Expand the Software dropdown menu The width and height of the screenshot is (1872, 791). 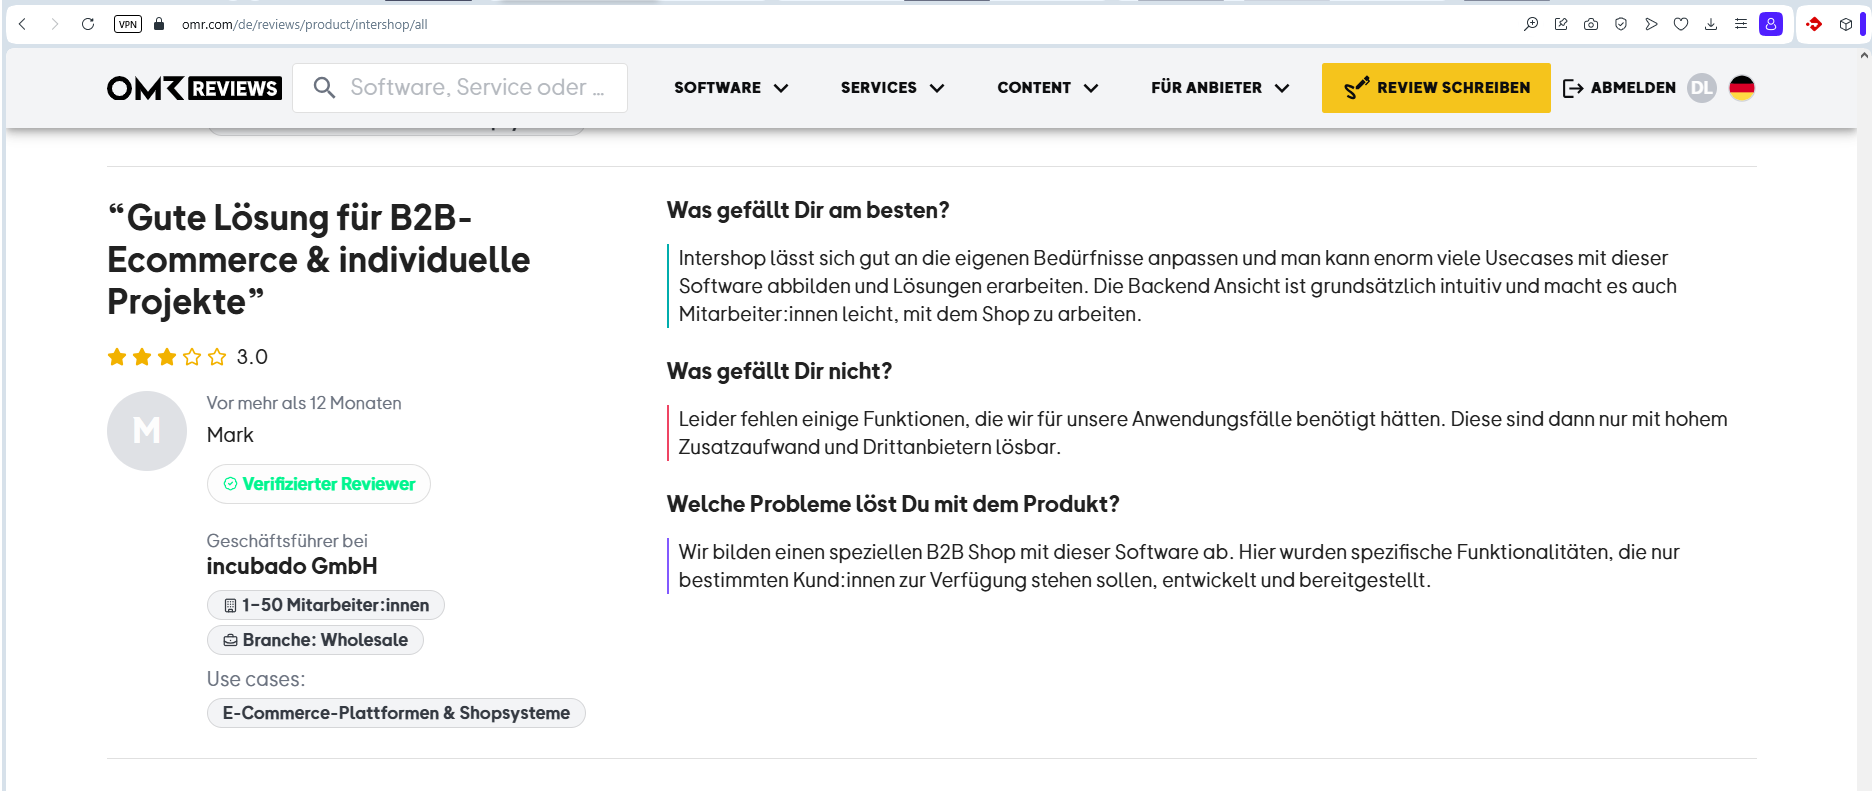click(x=730, y=88)
